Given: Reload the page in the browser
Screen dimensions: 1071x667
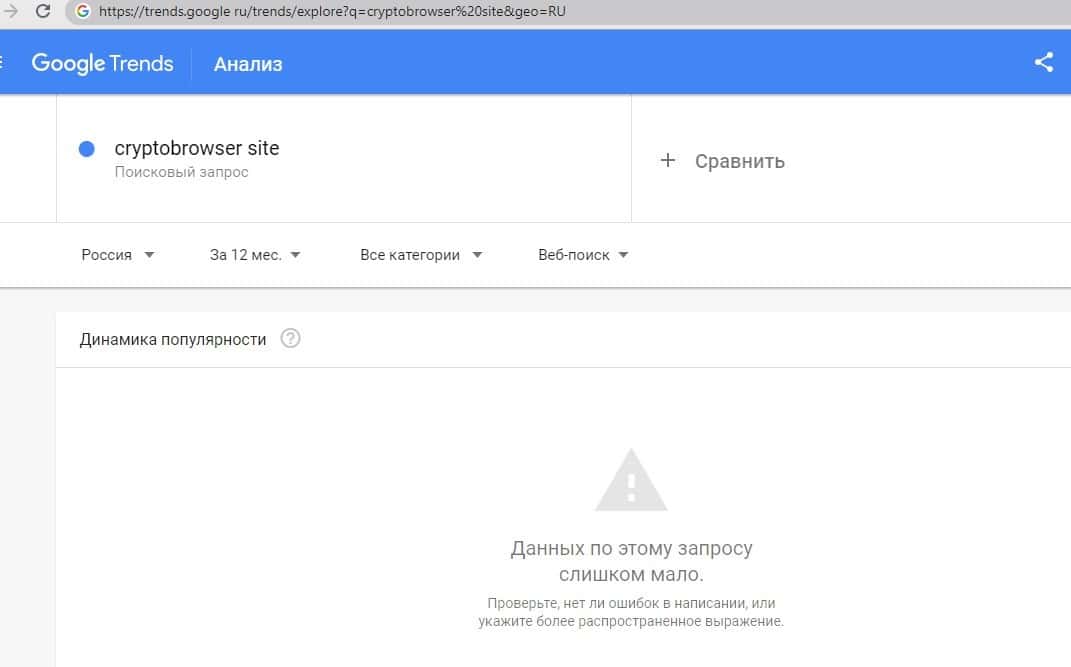Looking at the screenshot, I should point(43,12).
